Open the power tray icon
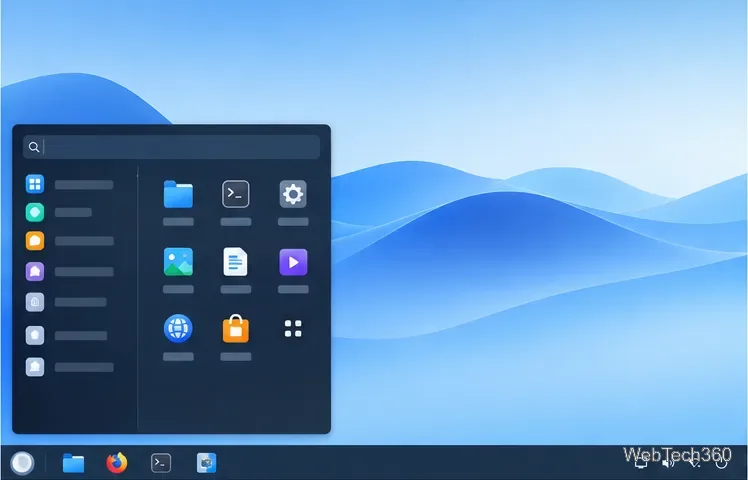The image size is (748, 480). [722, 463]
